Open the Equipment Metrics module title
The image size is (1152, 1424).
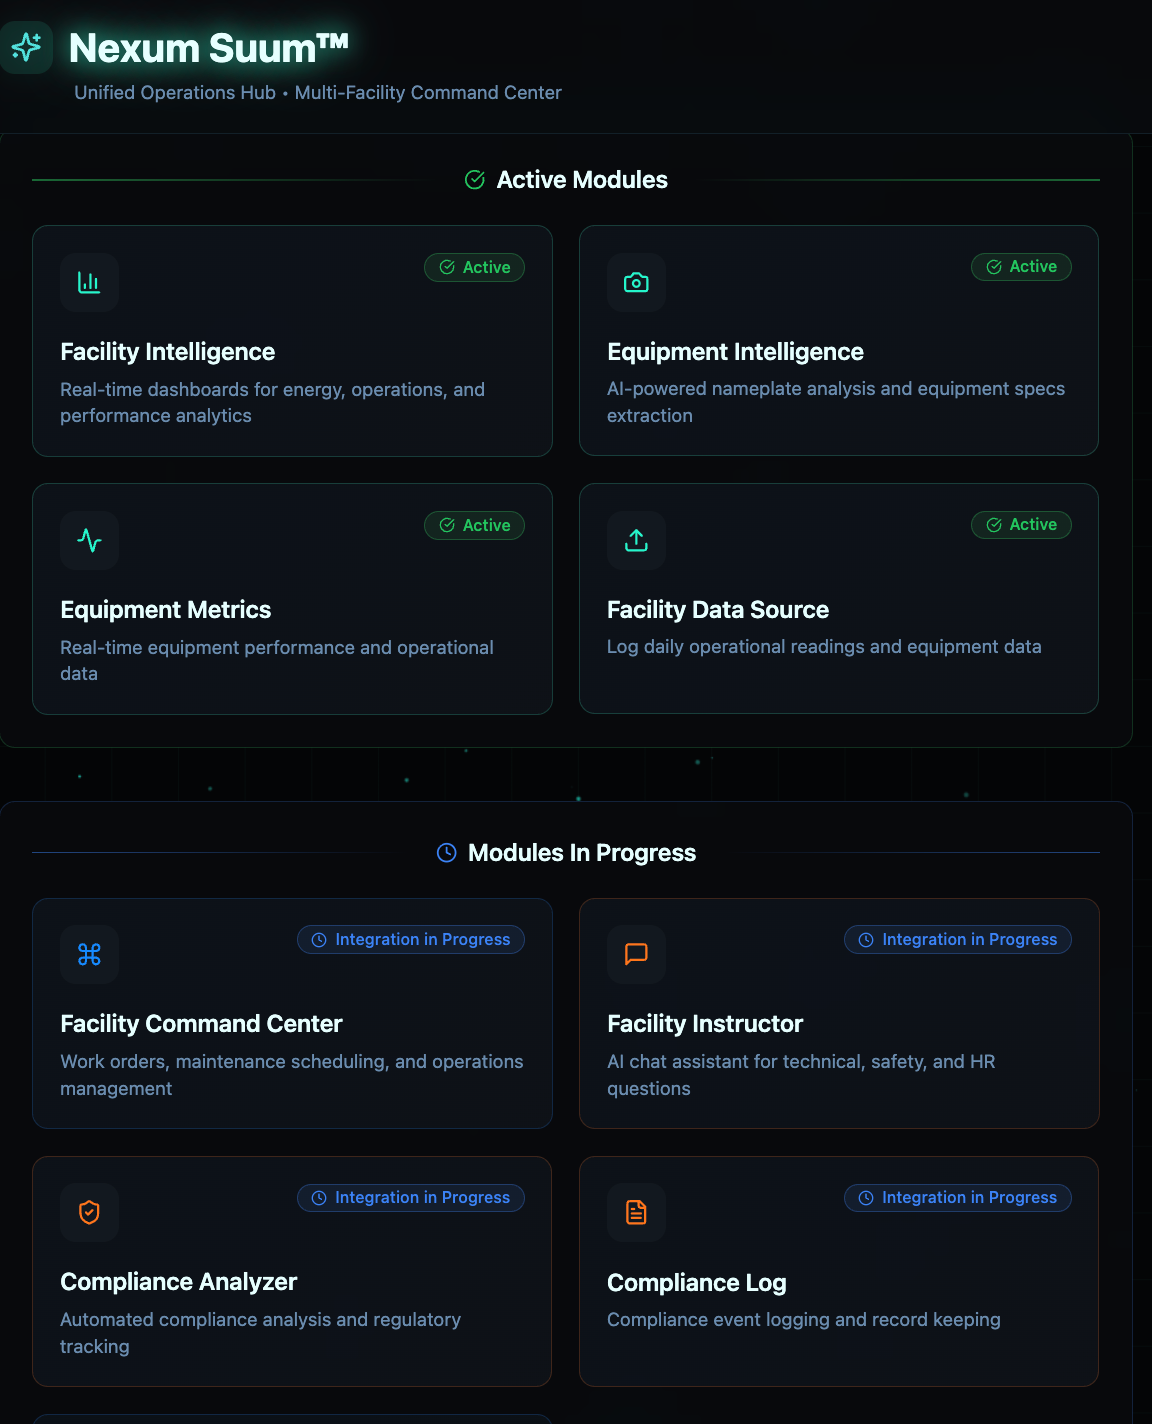(165, 610)
